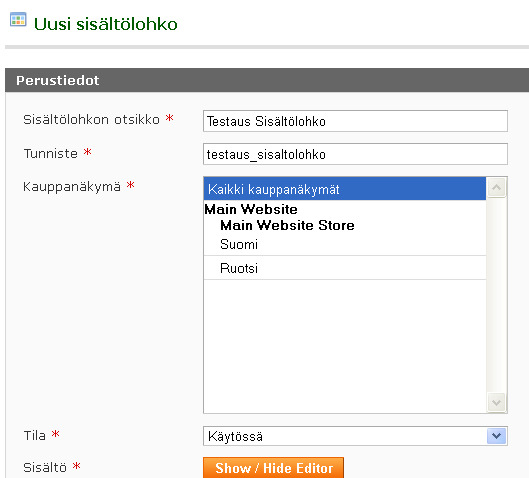This screenshot has width=529, height=478.
Task: Click the Uusi sisältölohko page heading
Action: (106, 24)
